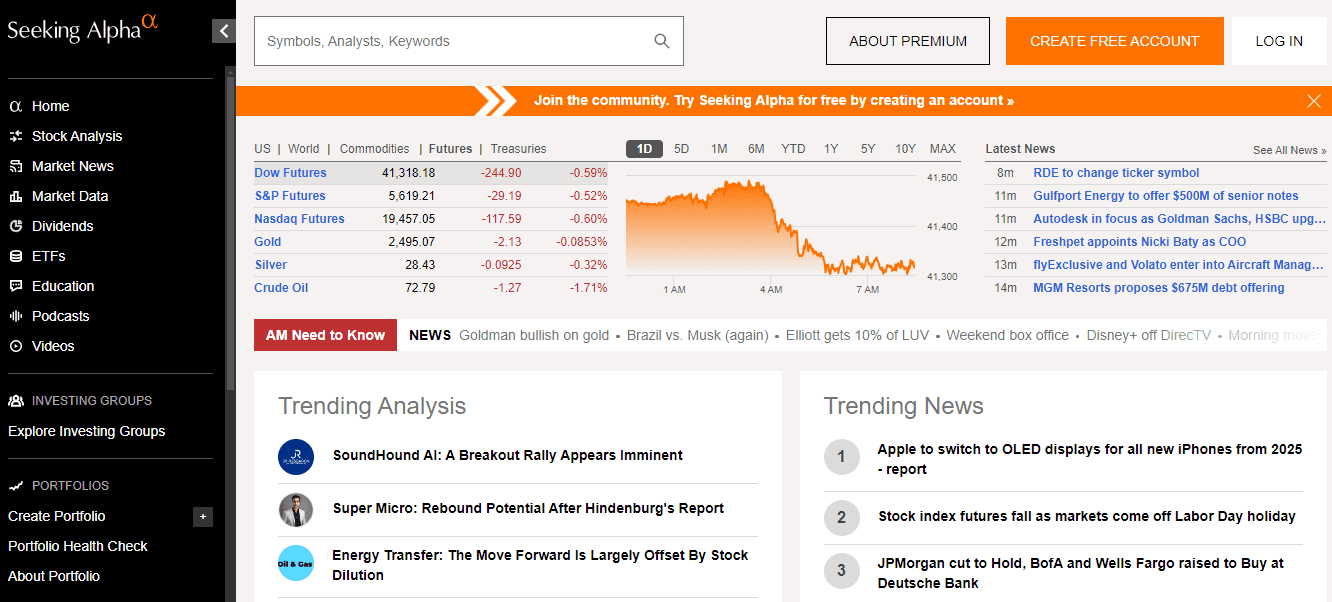Open Apple OLED displays trending news
Screen dimensions: 1332x602
pyautogui.click(x=1090, y=459)
